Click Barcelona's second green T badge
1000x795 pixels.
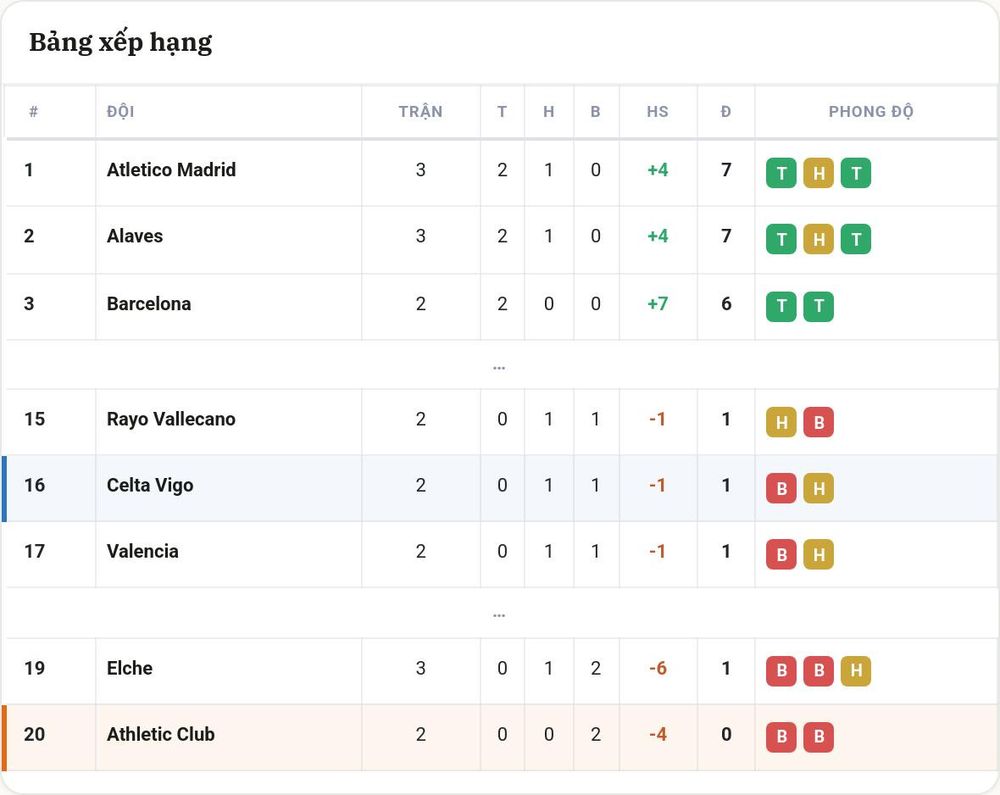(818, 307)
